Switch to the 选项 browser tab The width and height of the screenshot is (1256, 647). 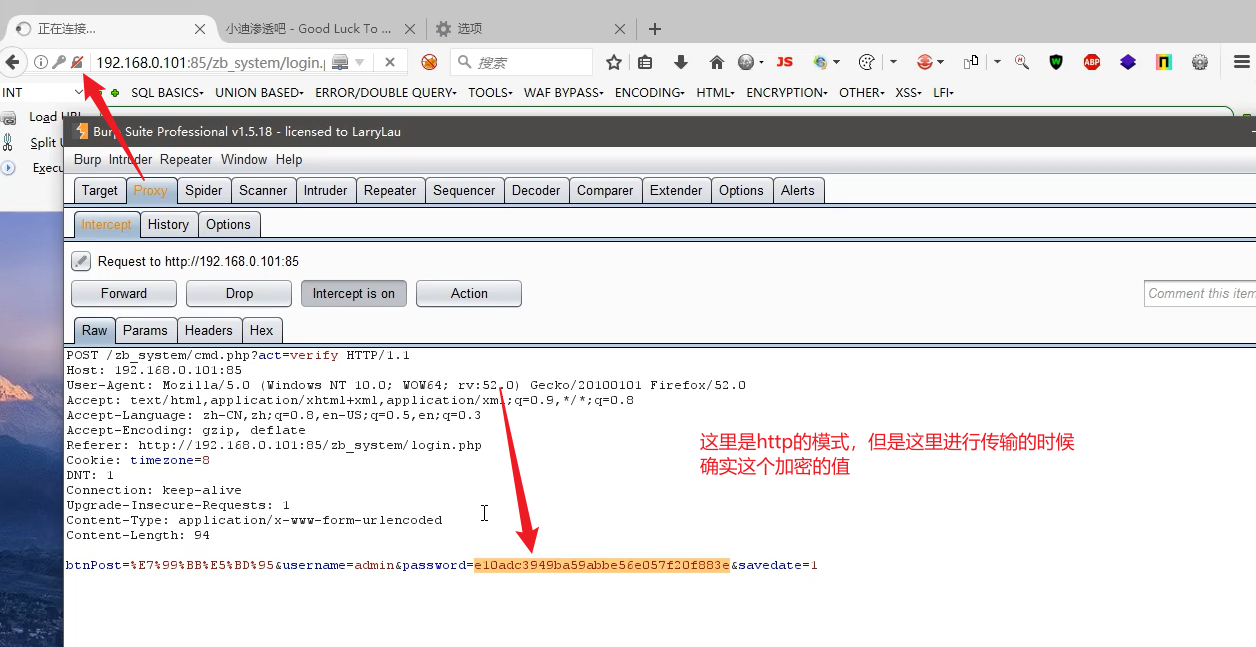point(530,29)
